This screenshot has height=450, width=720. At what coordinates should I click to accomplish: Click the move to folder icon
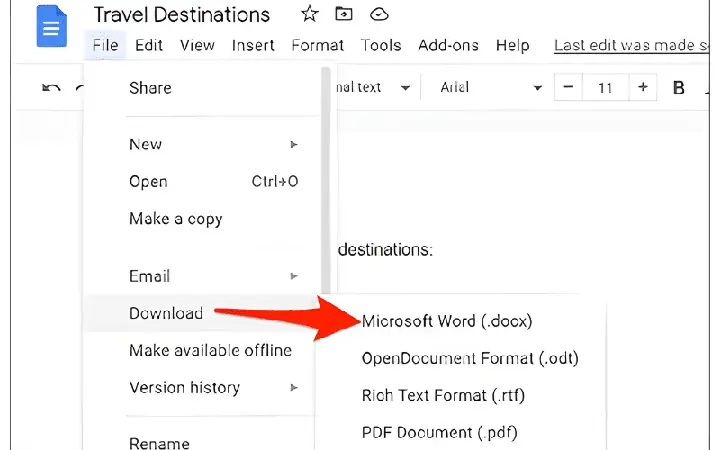(343, 14)
